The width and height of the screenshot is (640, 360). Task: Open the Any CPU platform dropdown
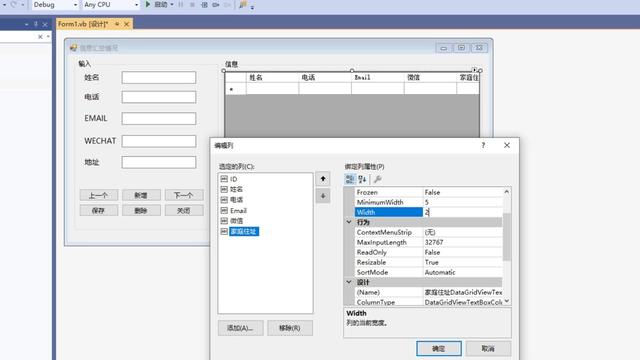[111, 5]
